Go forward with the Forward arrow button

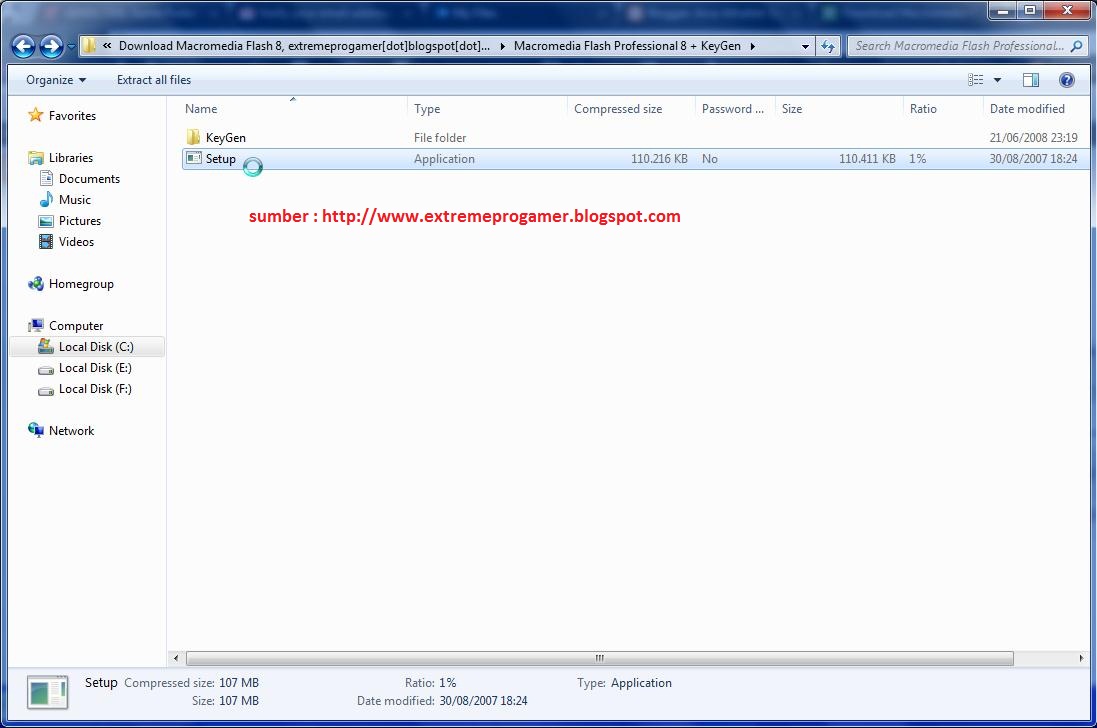coord(51,46)
